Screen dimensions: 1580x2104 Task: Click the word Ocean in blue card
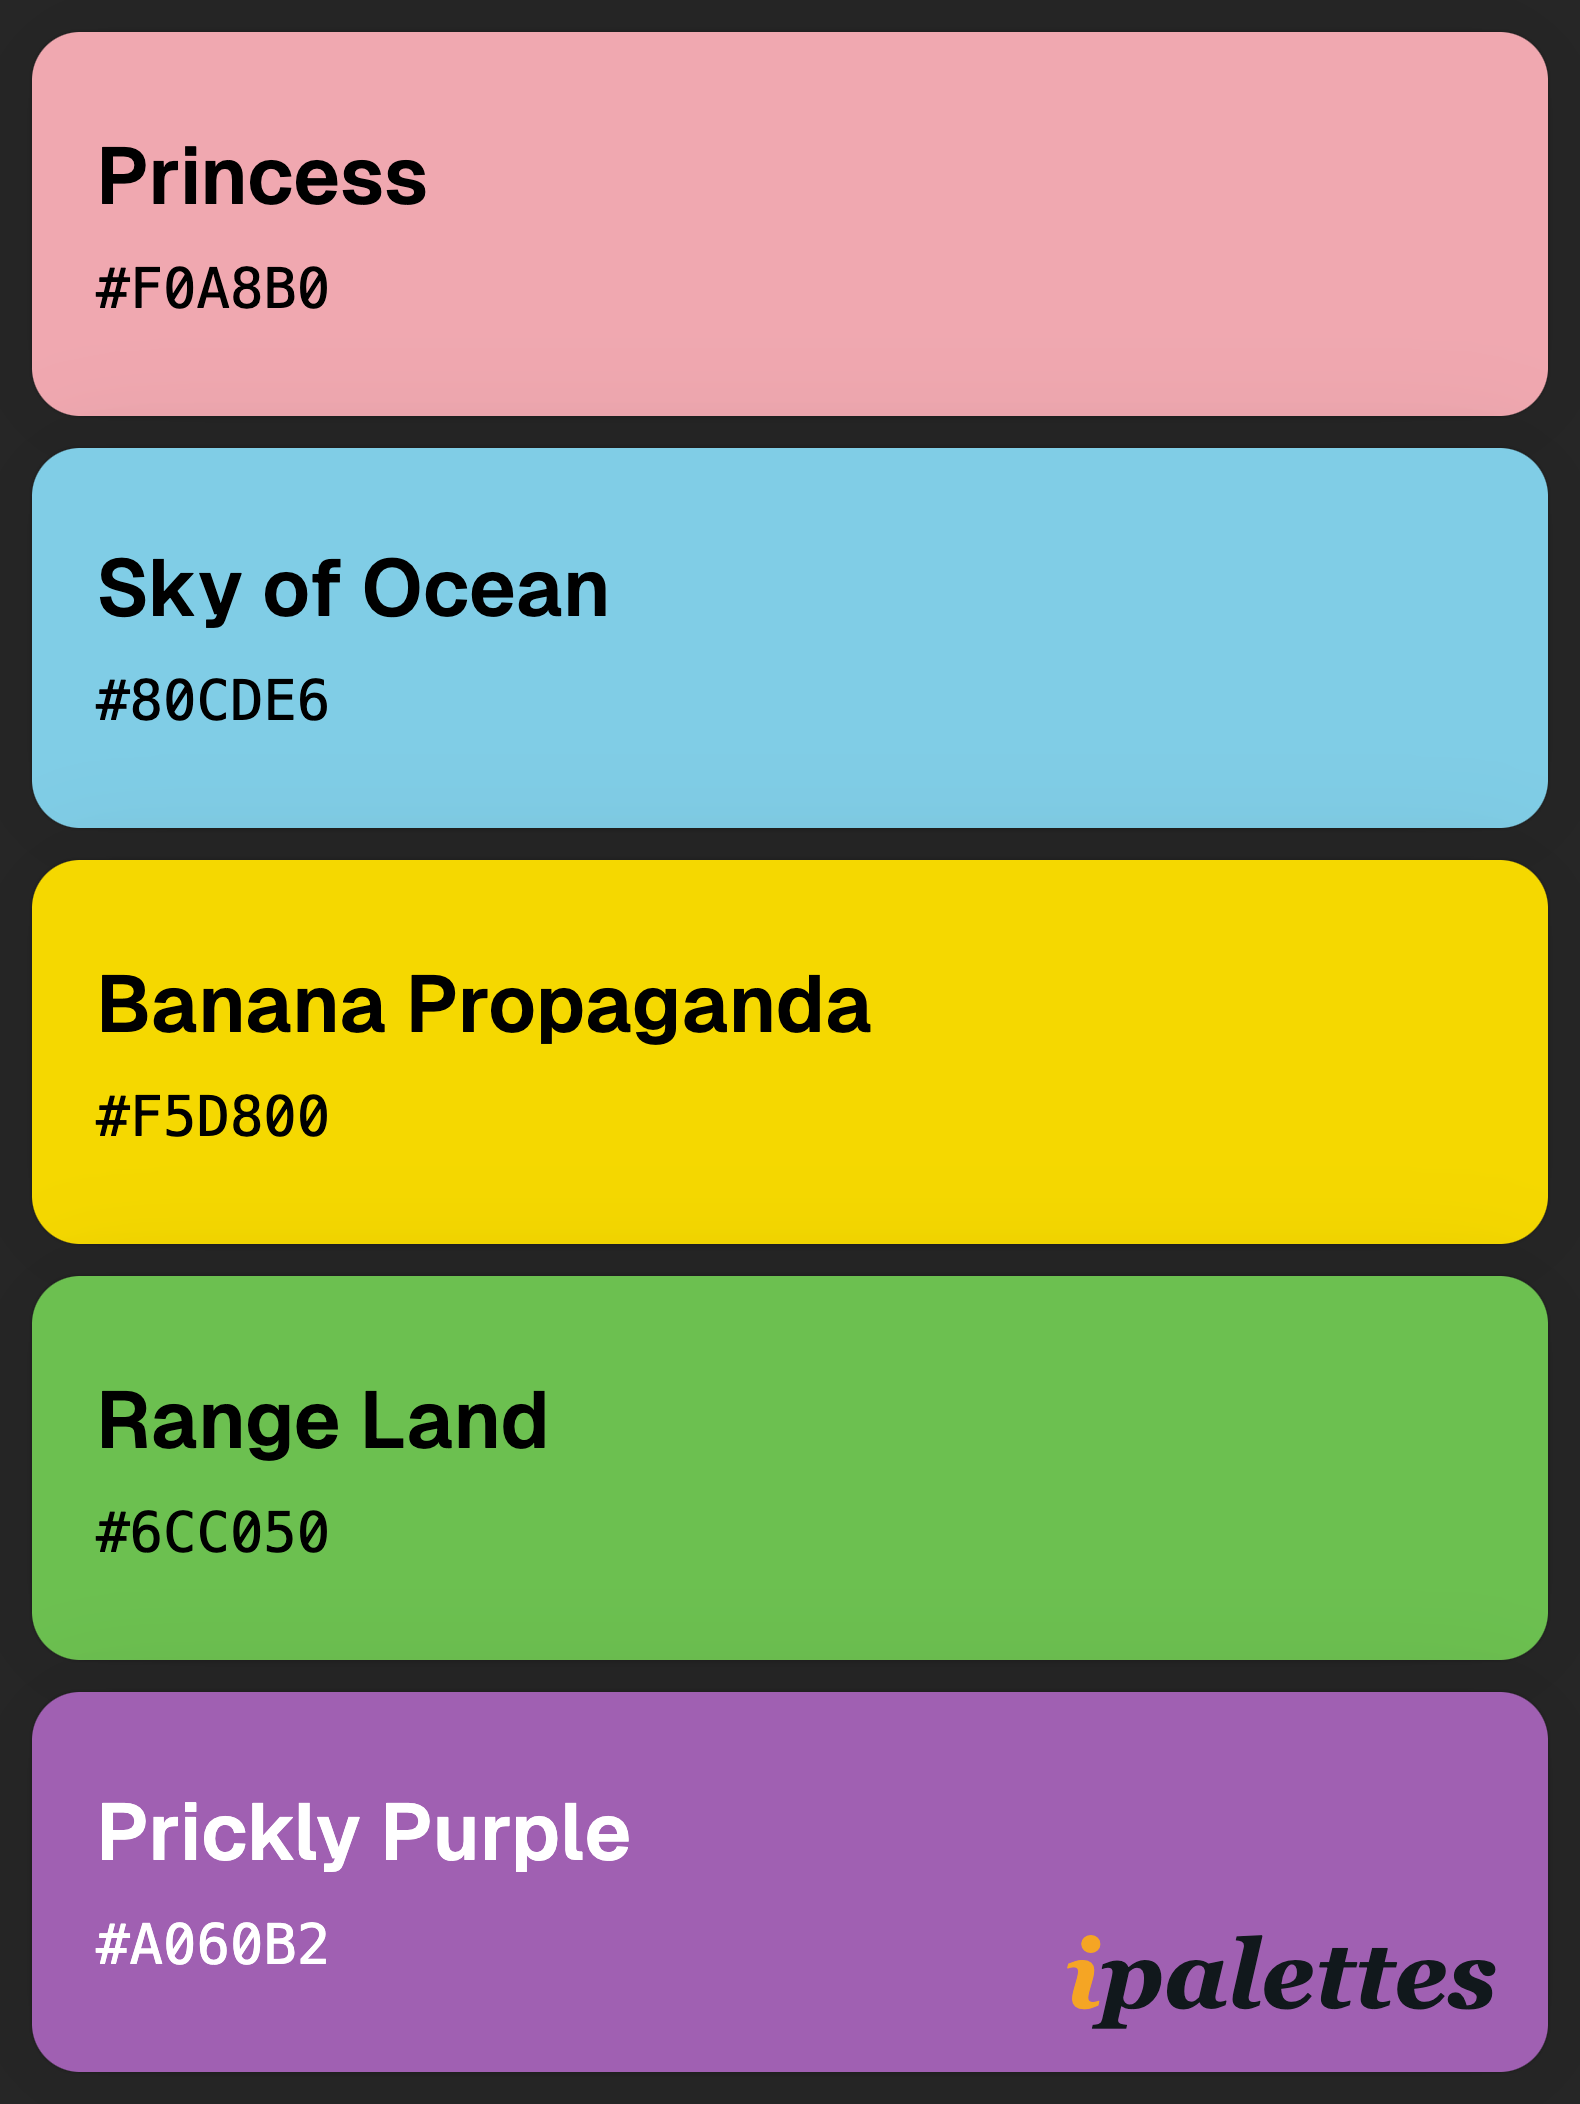point(486,589)
